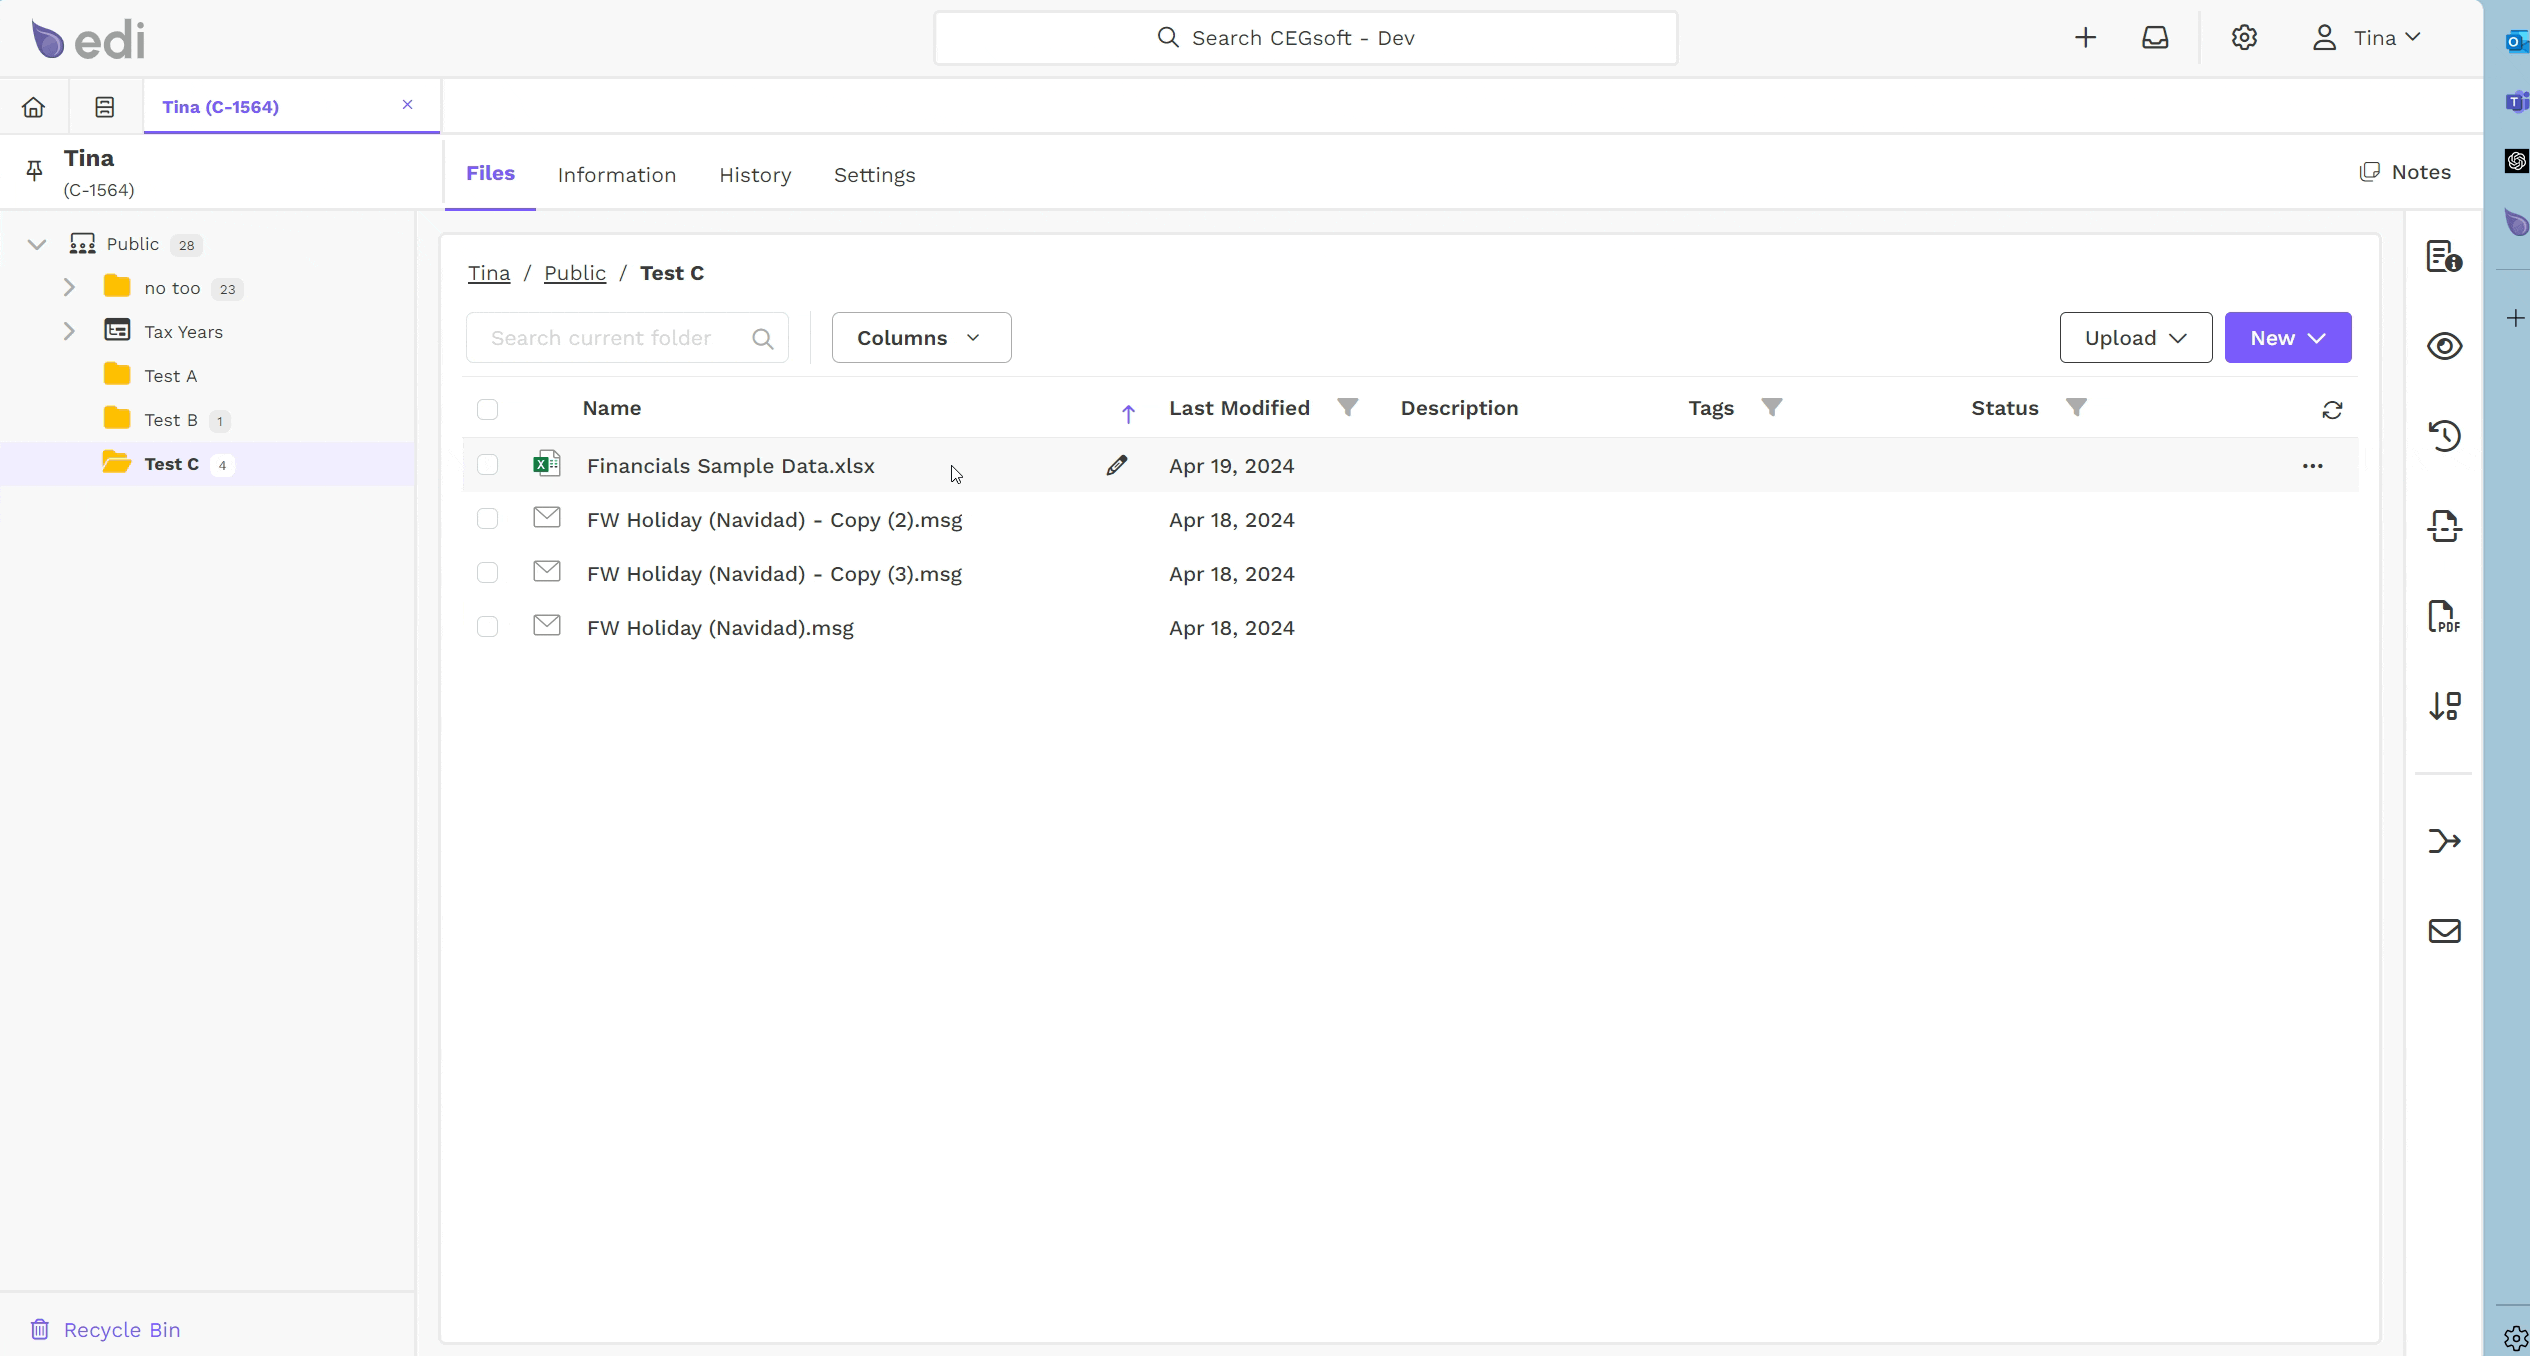
Task: Open the eye preview icon in right sidebar
Action: (2444, 346)
